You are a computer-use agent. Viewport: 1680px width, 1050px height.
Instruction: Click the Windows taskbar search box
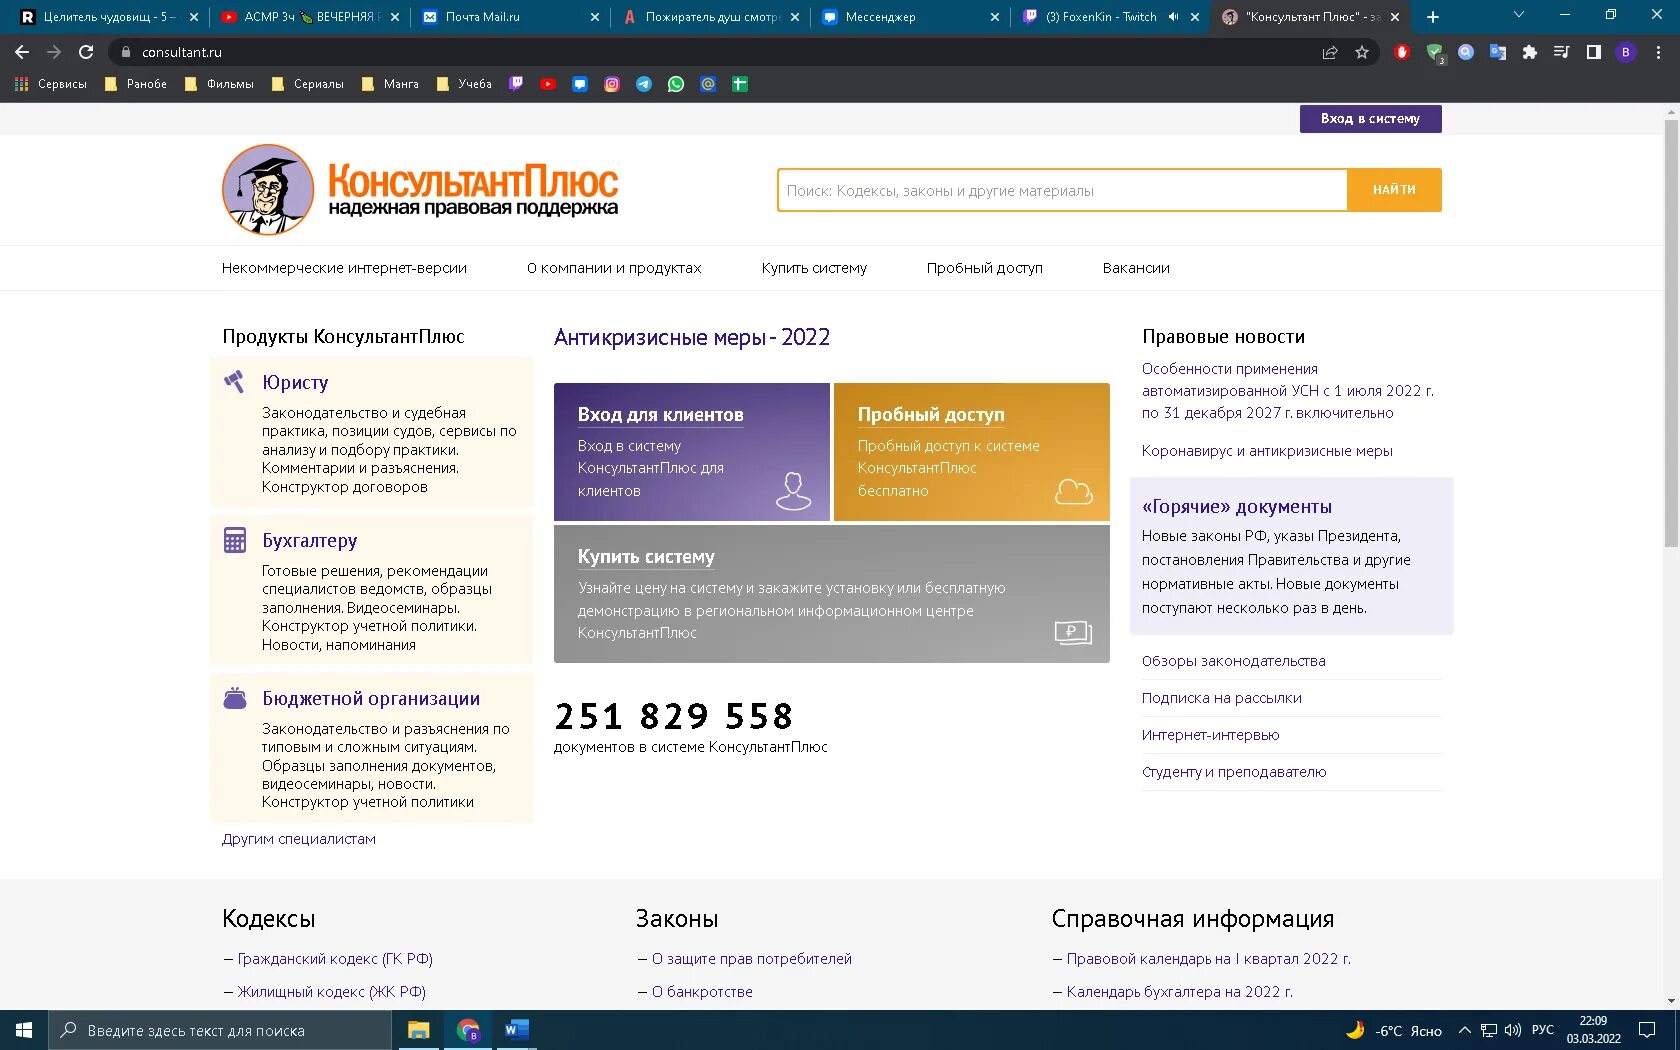pyautogui.click(x=220, y=1030)
